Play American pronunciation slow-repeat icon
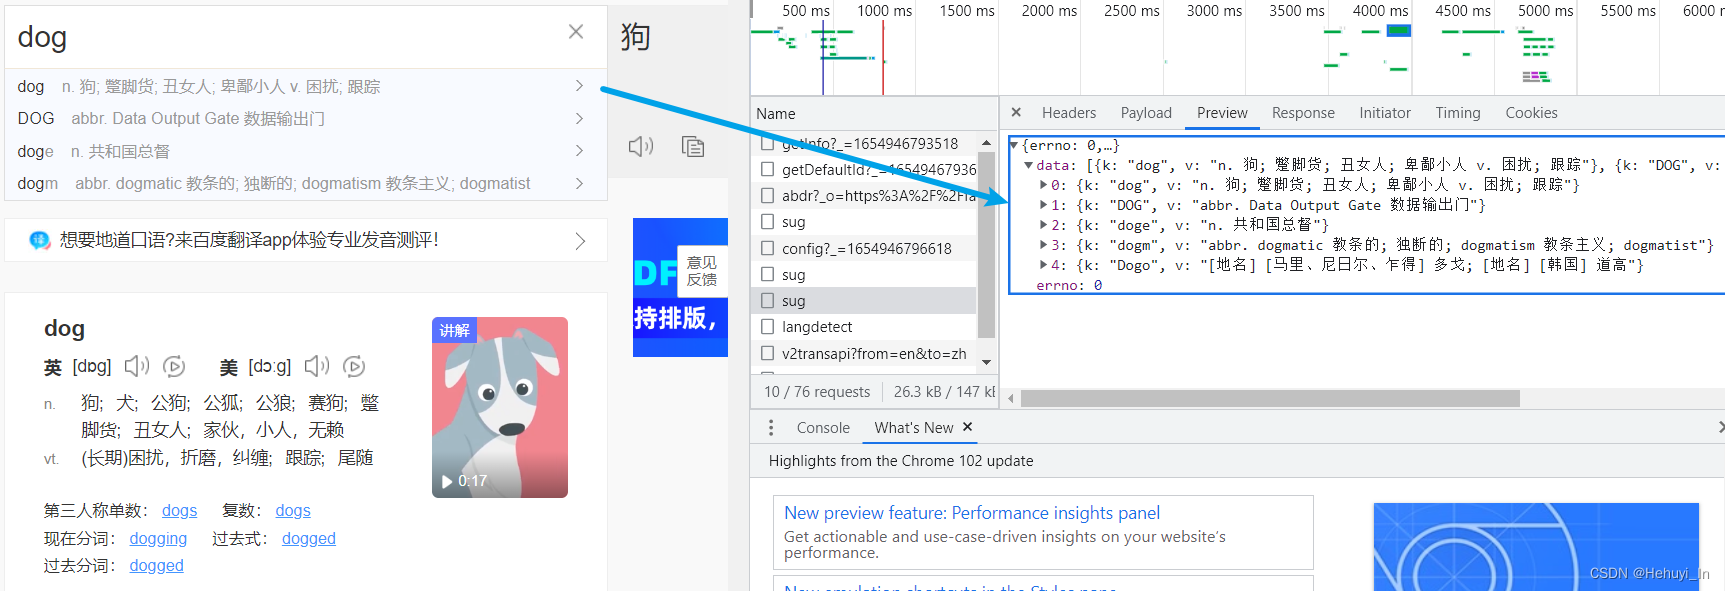Viewport: 1725px width, 591px height. (x=354, y=366)
